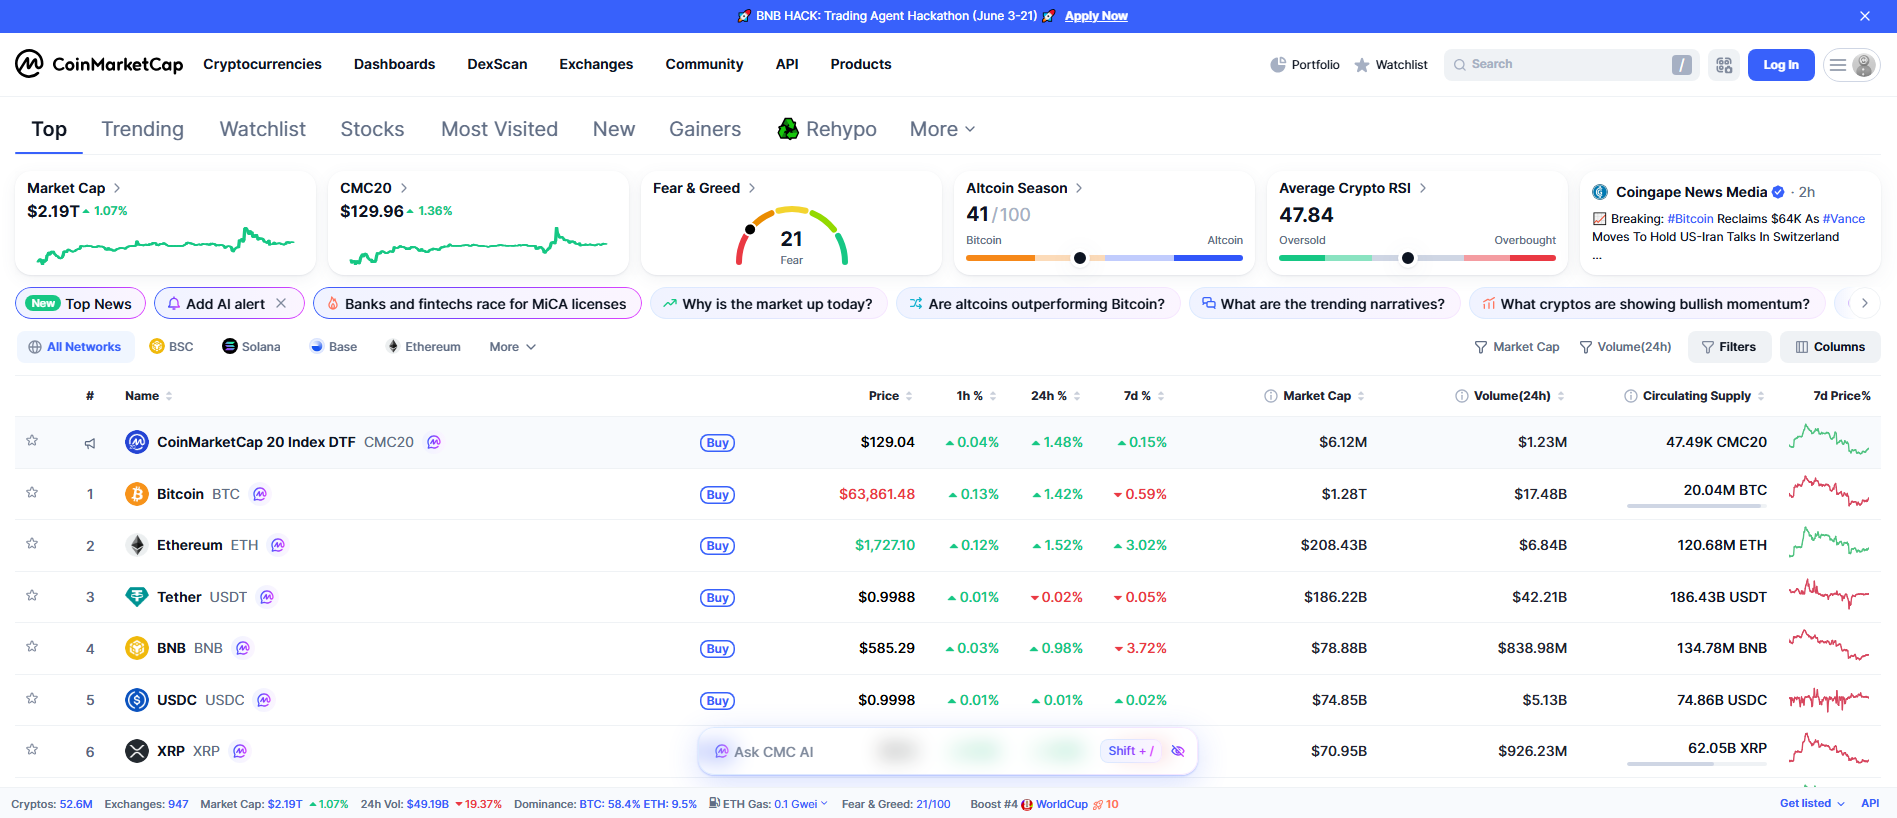Open Get listed dropdown in footer
Screen dimensions: 1897x818
tap(1812, 804)
